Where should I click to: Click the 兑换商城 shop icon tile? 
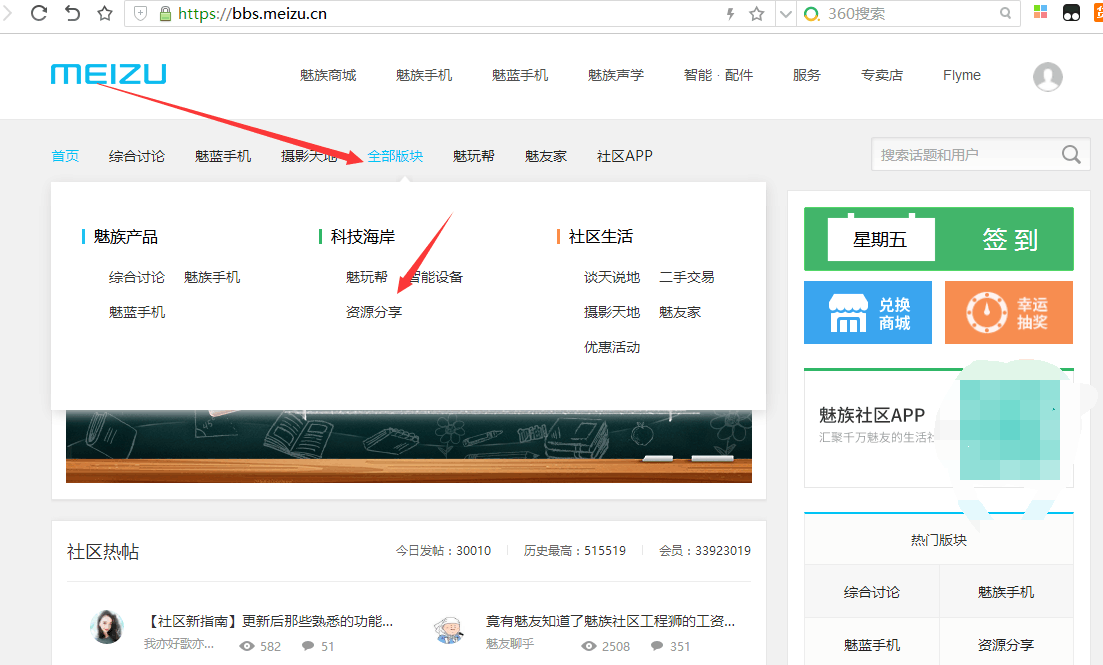pos(867,312)
